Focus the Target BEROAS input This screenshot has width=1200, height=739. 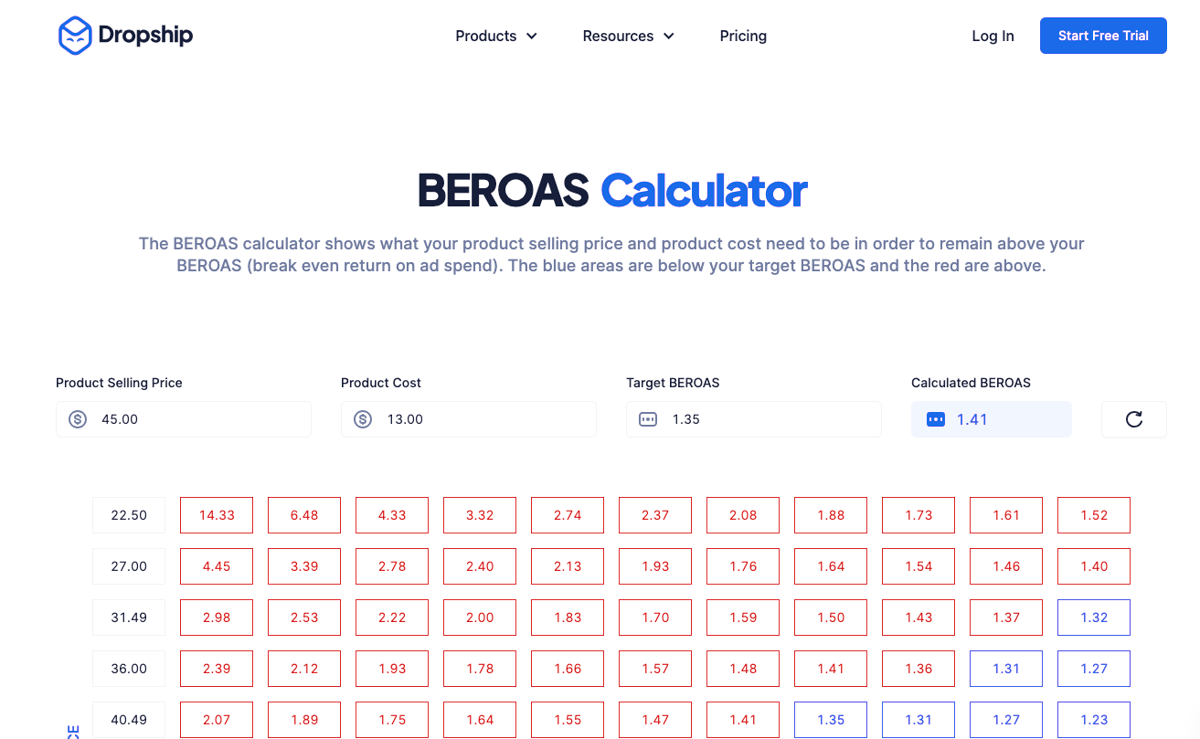point(754,419)
